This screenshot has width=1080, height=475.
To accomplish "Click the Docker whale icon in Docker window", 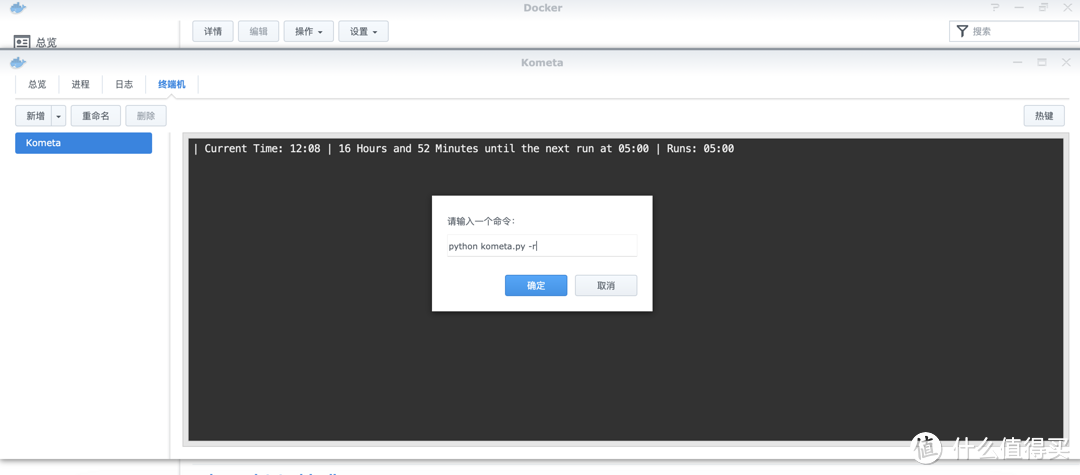I will pos(17,8).
